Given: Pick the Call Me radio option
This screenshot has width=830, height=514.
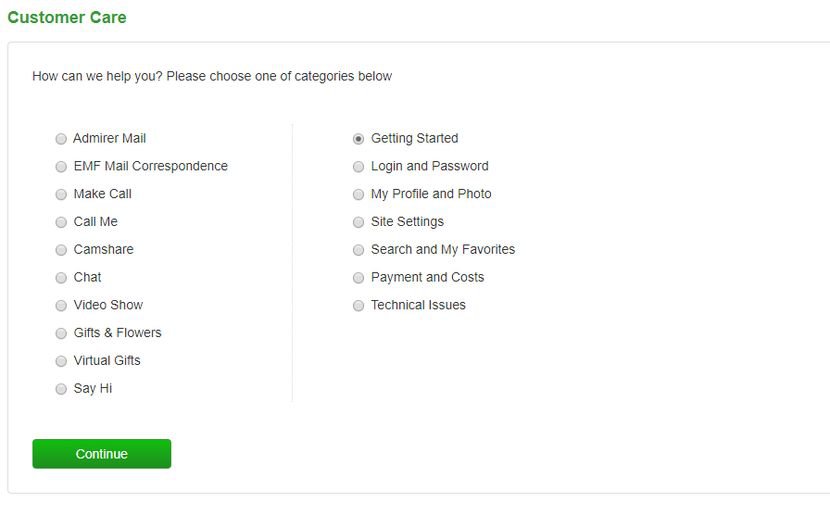Looking at the screenshot, I should [61, 222].
